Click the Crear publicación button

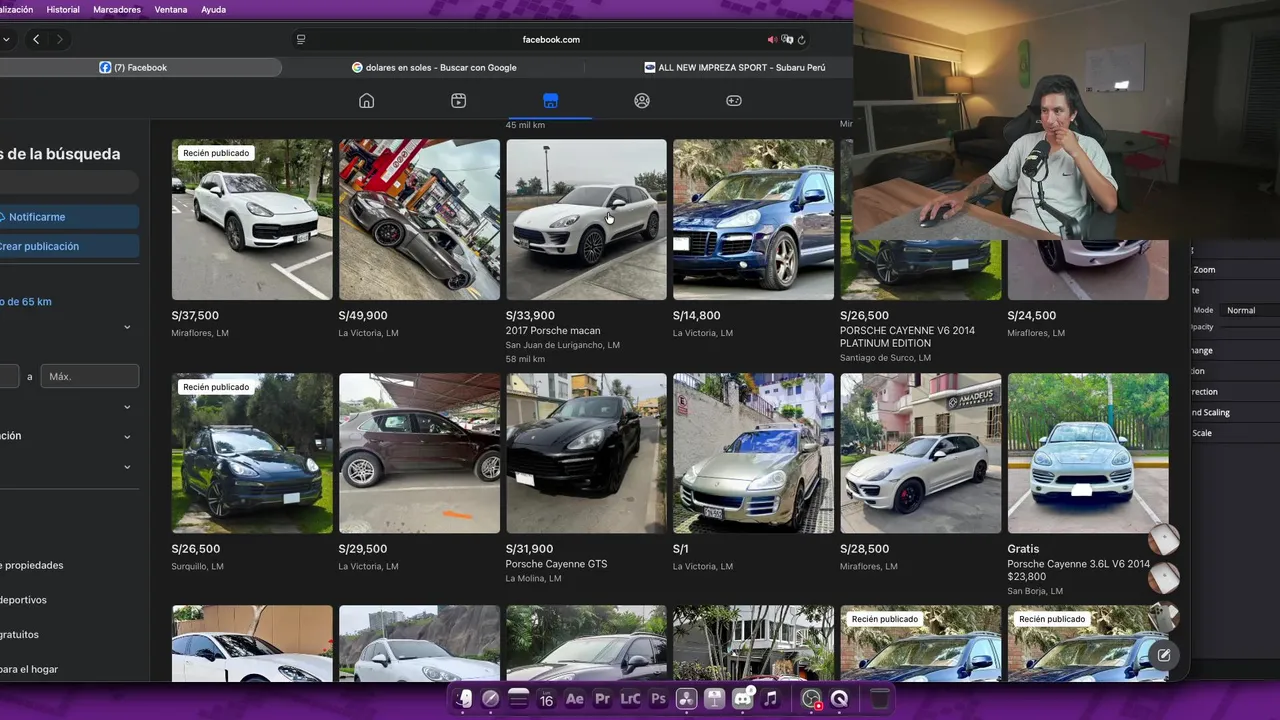point(69,246)
